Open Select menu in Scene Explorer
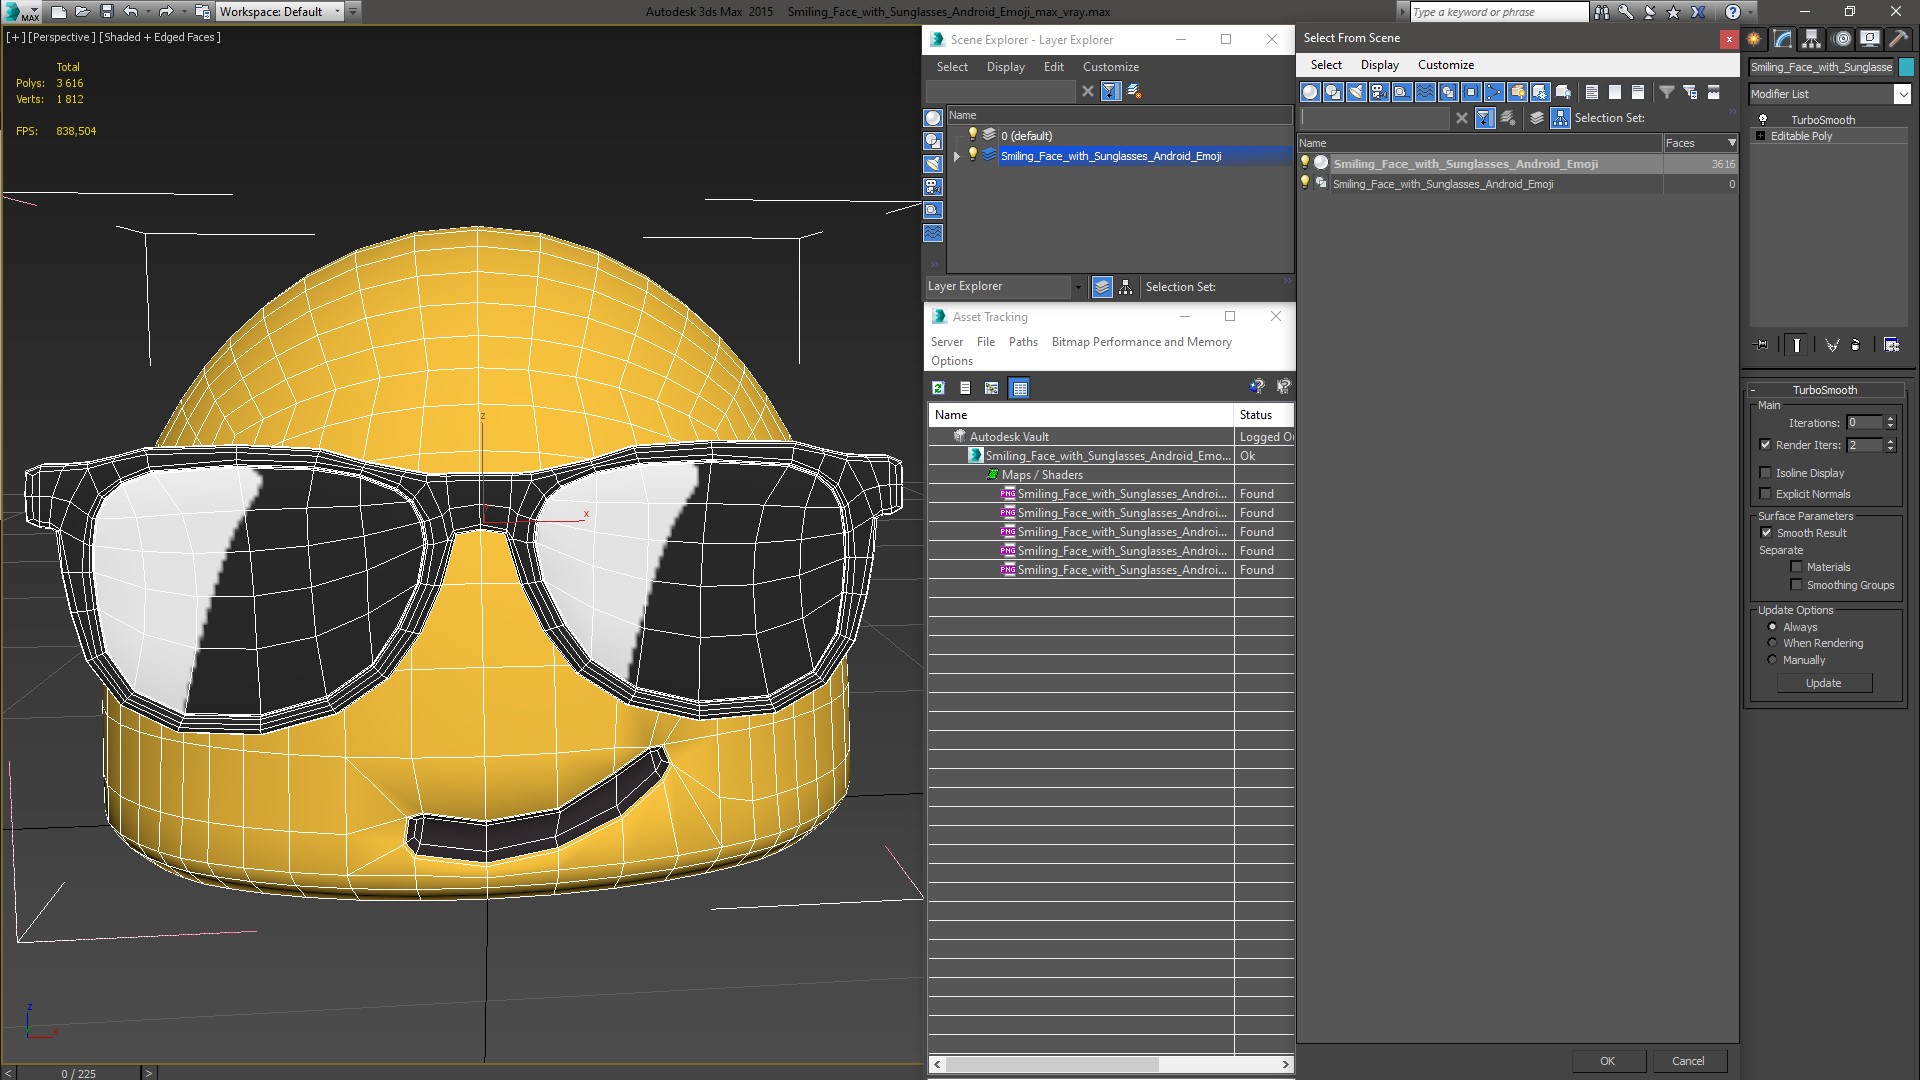The image size is (1920, 1080). [x=952, y=67]
